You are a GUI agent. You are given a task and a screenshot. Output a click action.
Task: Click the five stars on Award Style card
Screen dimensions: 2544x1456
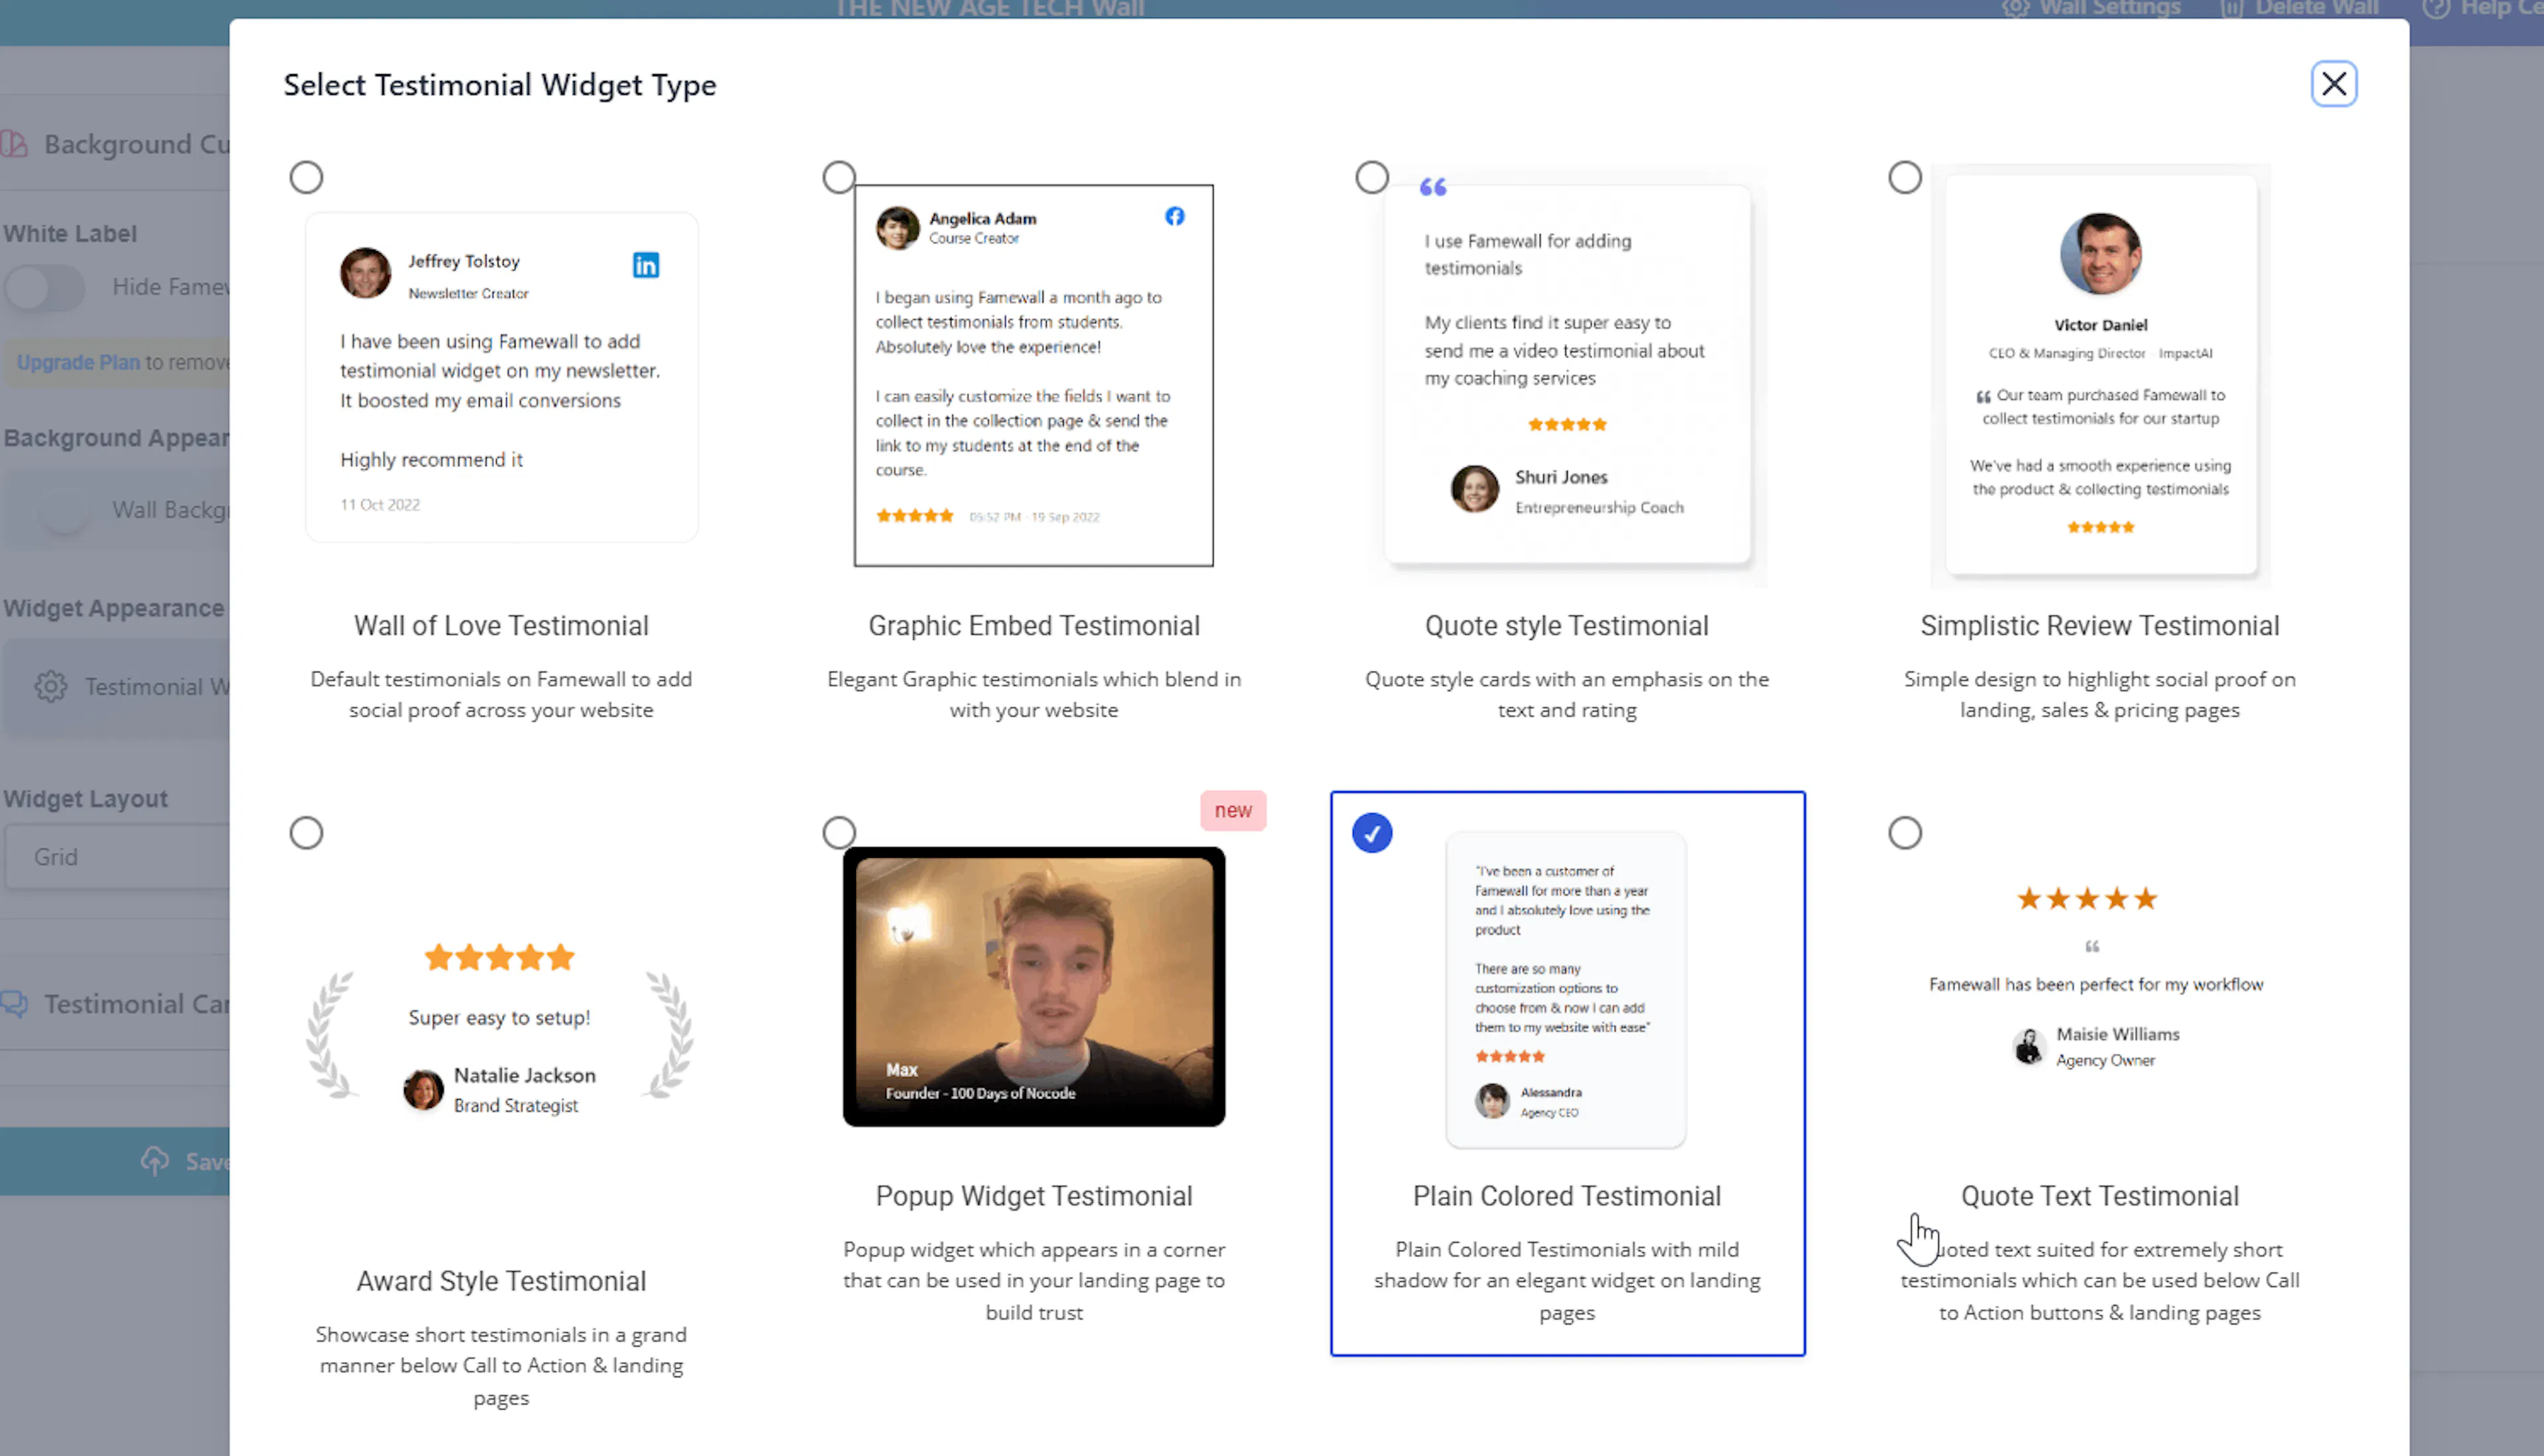pos(500,957)
